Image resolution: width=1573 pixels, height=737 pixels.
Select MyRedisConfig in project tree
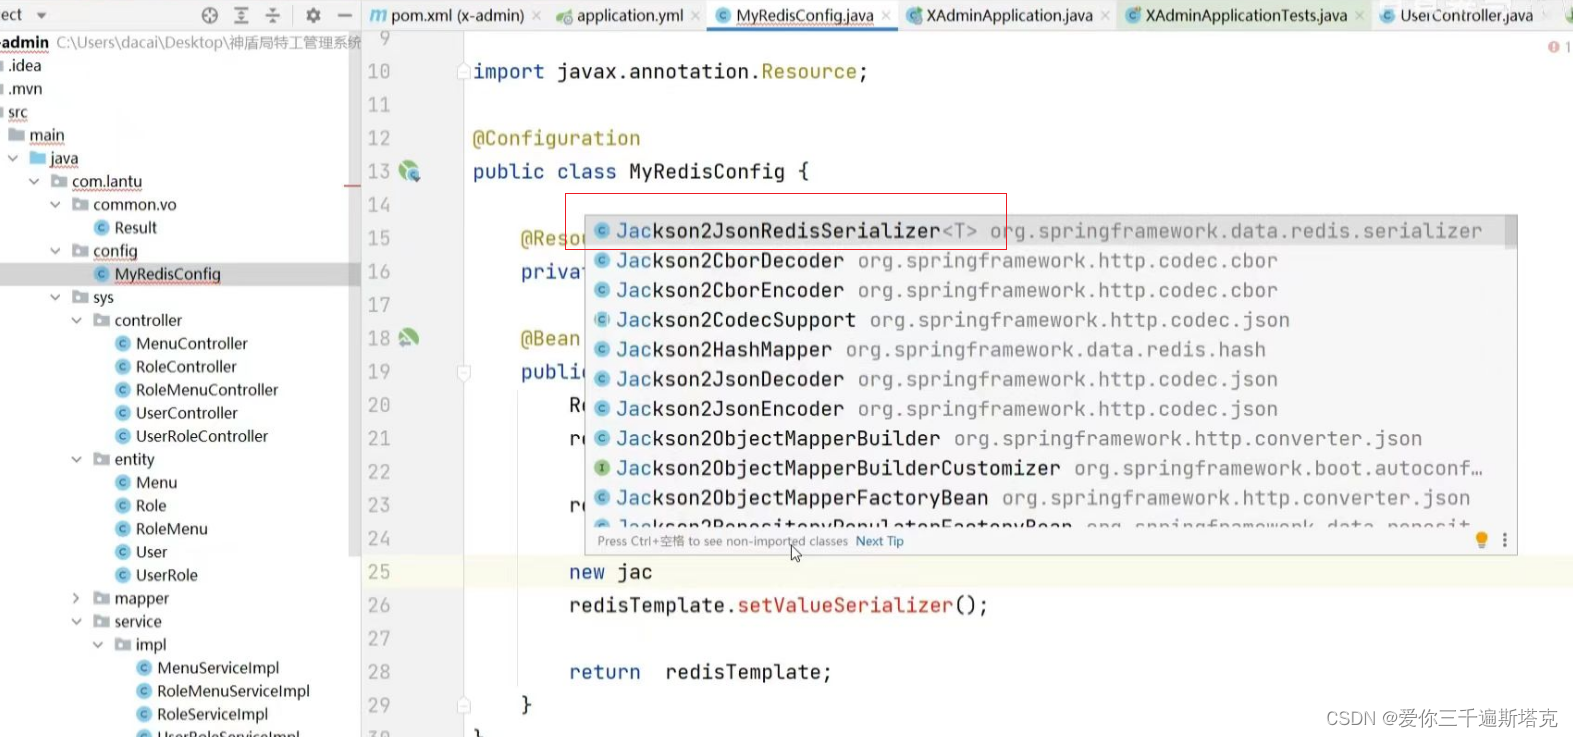(157, 274)
